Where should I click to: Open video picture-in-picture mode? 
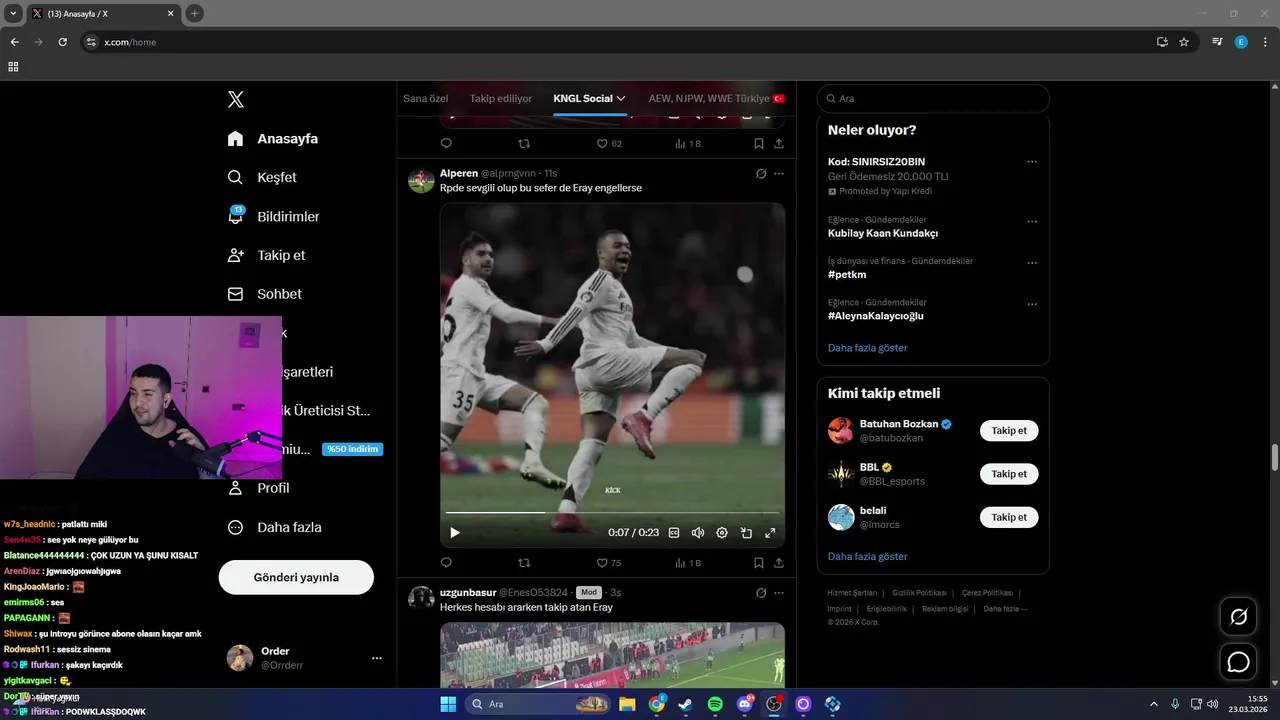[x=746, y=533]
